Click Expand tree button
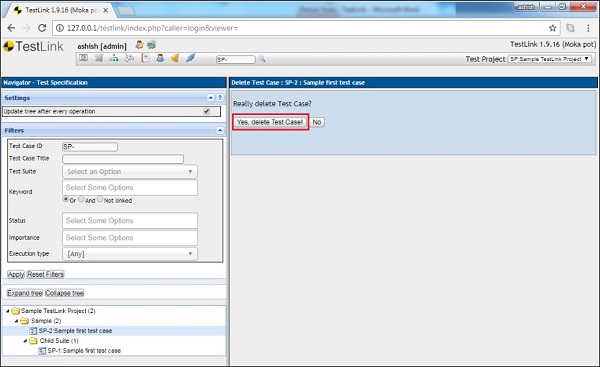The image size is (600, 367). pos(24,293)
